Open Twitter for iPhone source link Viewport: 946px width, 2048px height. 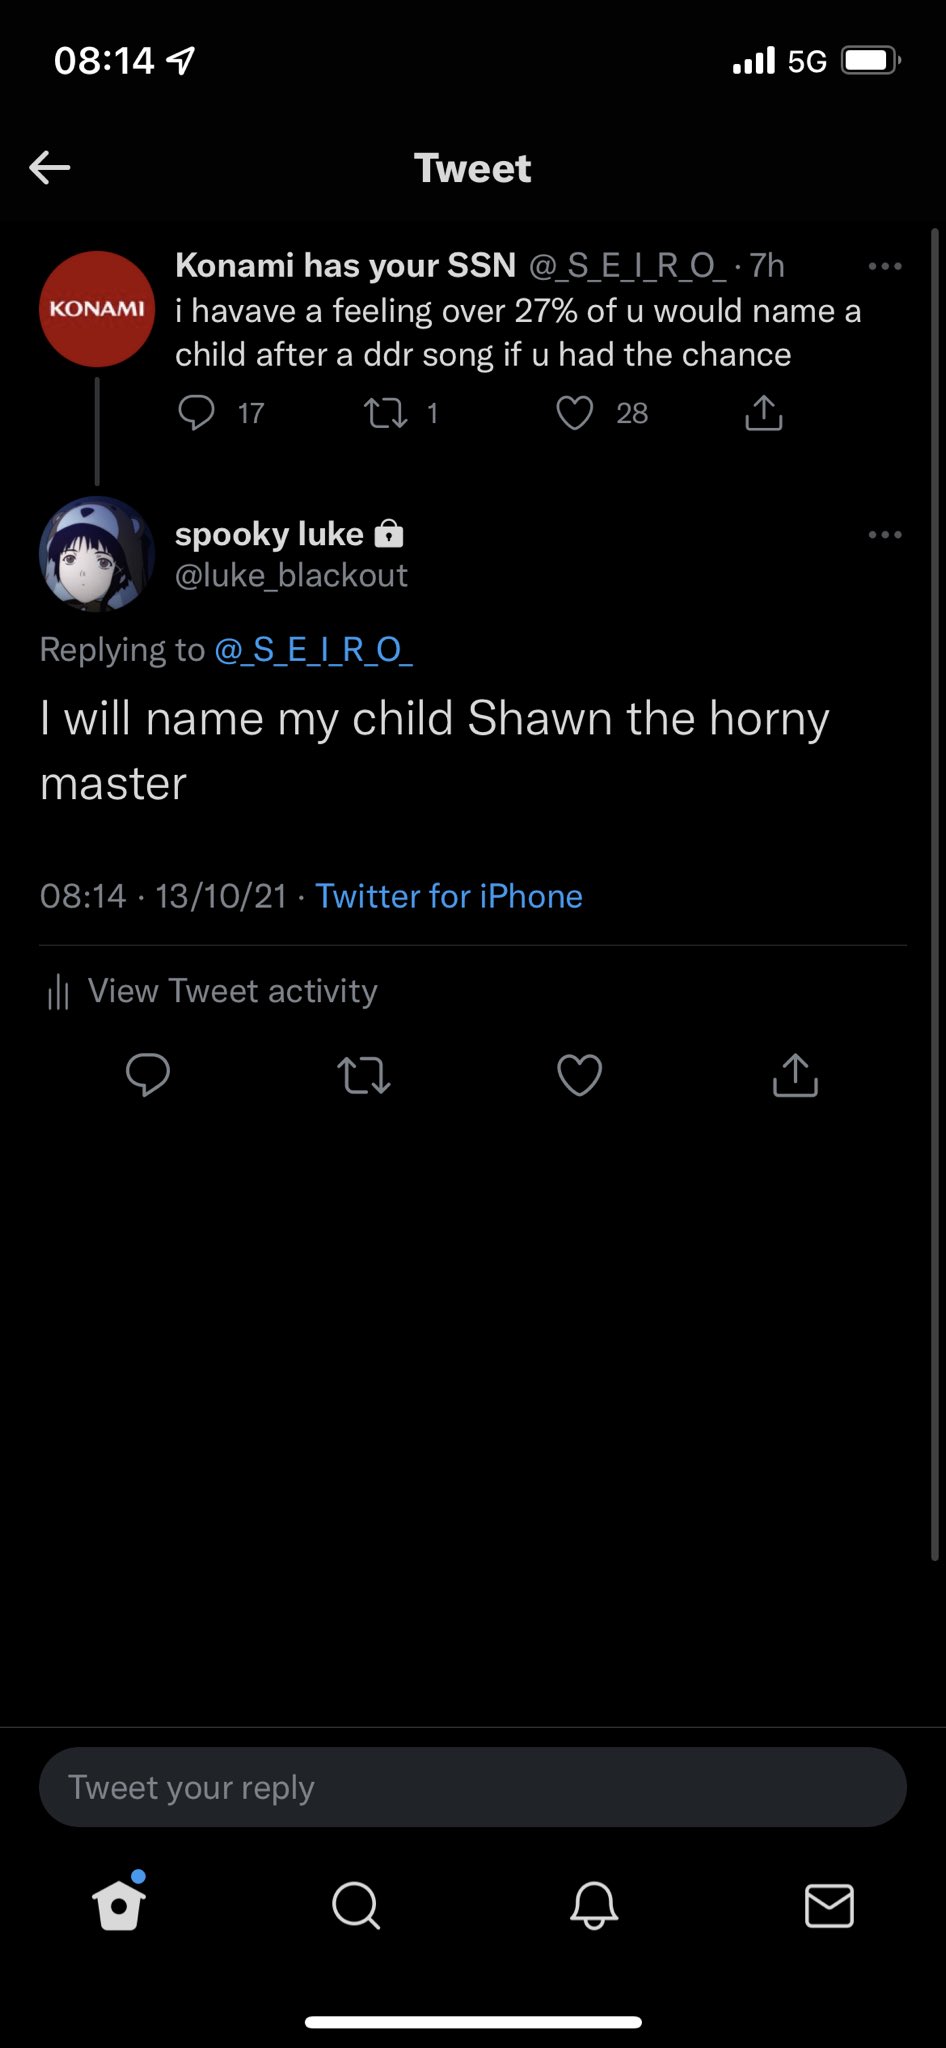pos(449,896)
